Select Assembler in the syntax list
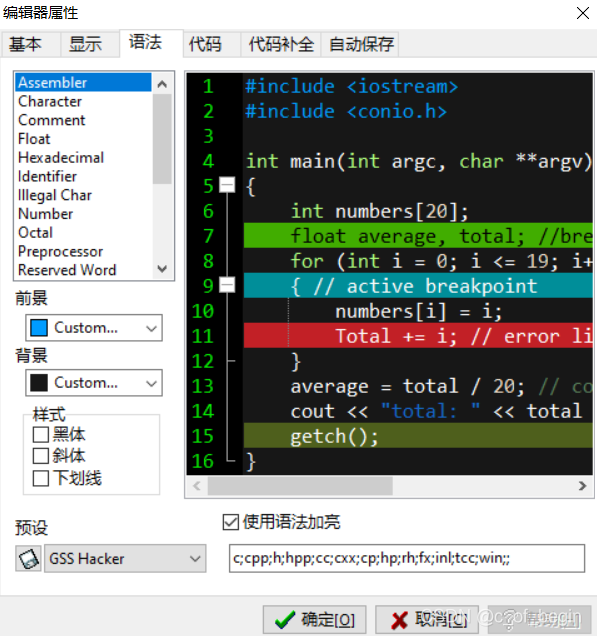This screenshot has height=636, width=597. click(84, 82)
